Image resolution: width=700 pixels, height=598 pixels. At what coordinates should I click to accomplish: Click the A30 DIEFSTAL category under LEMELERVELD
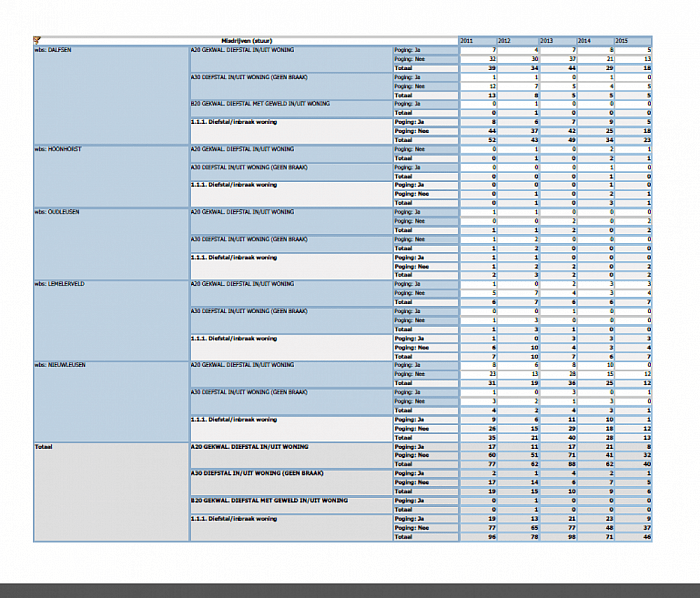(249, 311)
